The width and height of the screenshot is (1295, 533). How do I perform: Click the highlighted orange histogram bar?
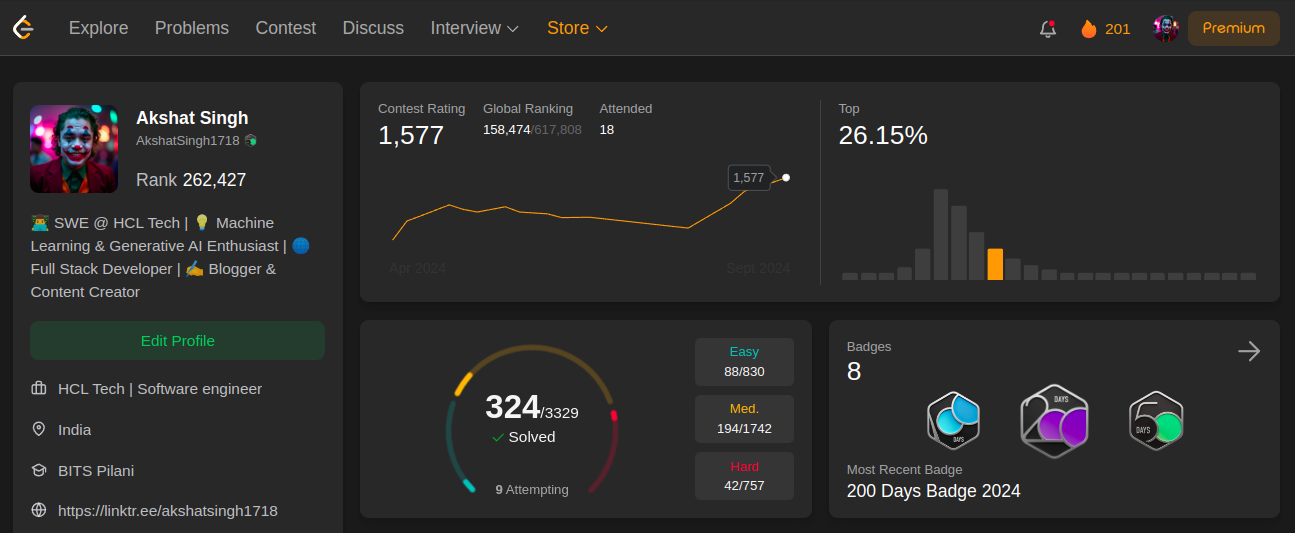point(995,264)
